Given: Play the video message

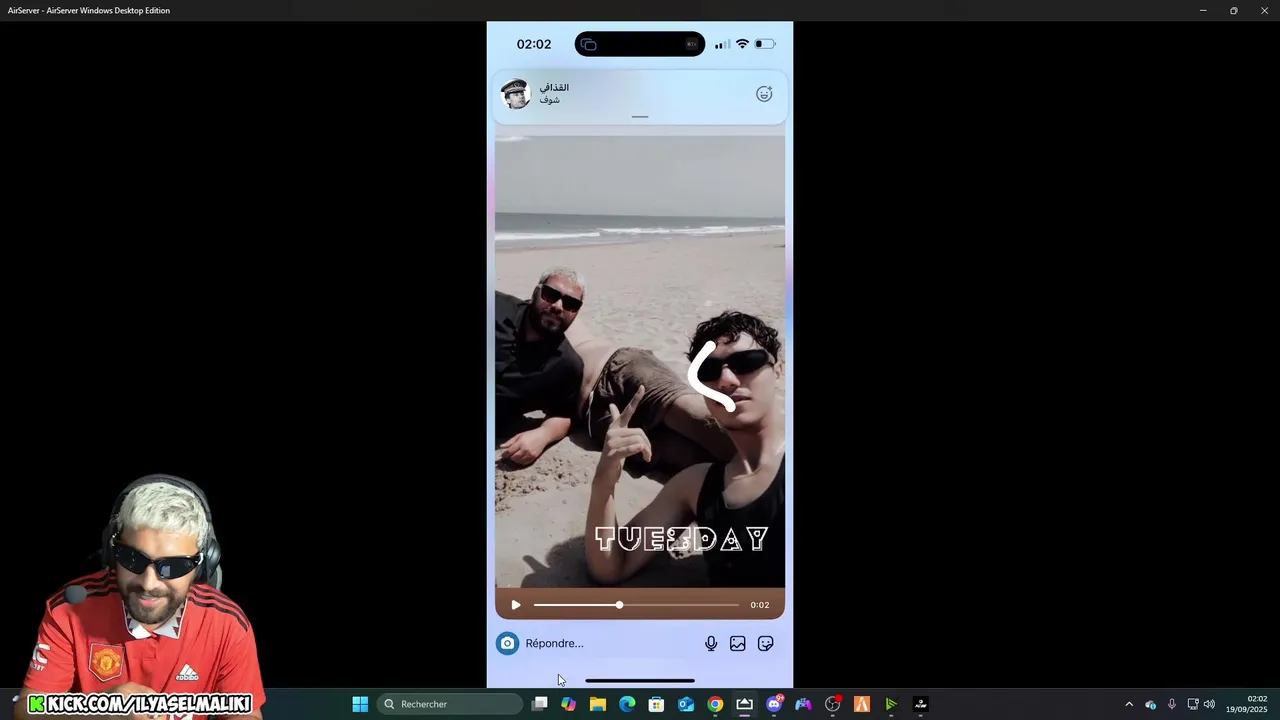Looking at the screenshot, I should (x=515, y=605).
